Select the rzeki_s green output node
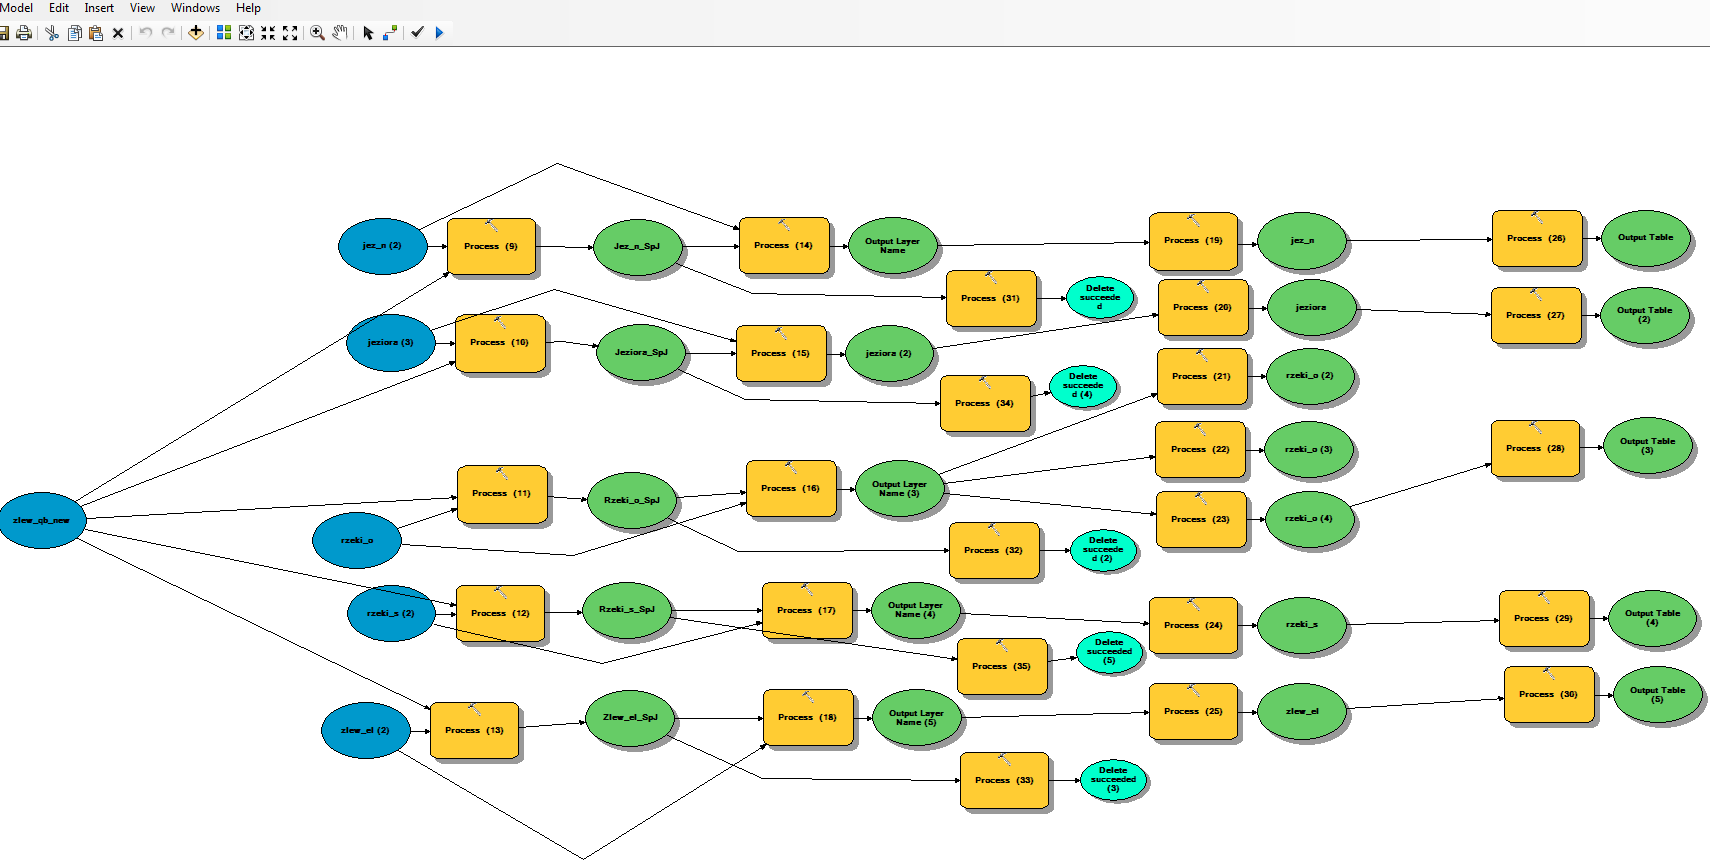 [x=1302, y=624]
